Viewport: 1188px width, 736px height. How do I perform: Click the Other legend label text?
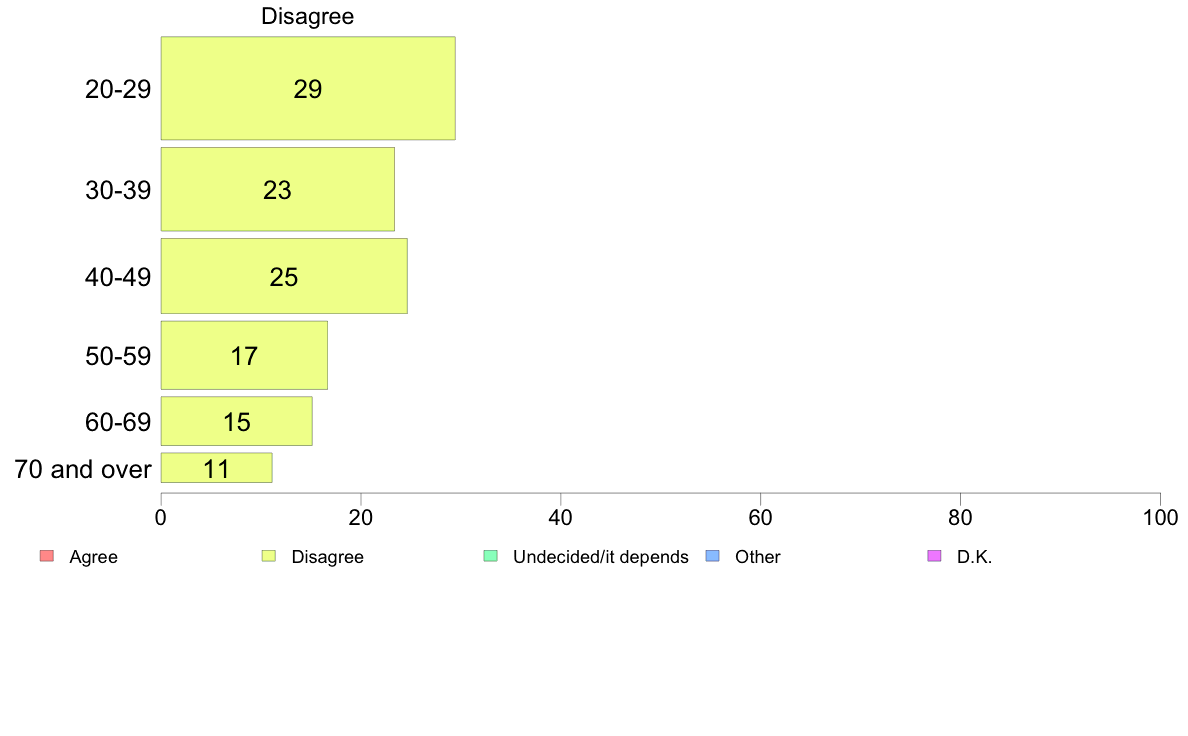pyautogui.click(x=758, y=557)
